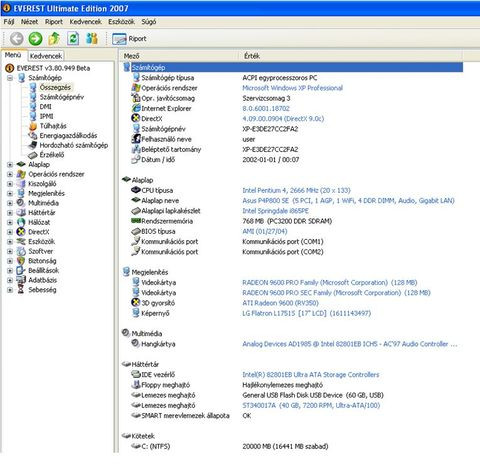Expand the Multimédia tree node
Screen dimensions: 480x466
(x=10, y=203)
